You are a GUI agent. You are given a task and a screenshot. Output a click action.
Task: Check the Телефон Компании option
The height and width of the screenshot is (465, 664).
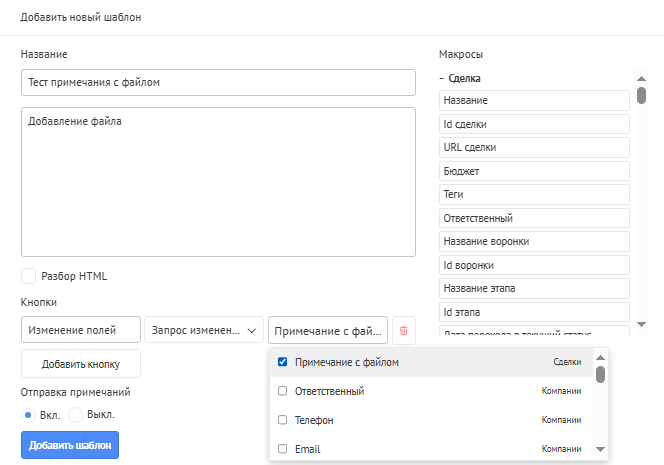click(282, 420)
